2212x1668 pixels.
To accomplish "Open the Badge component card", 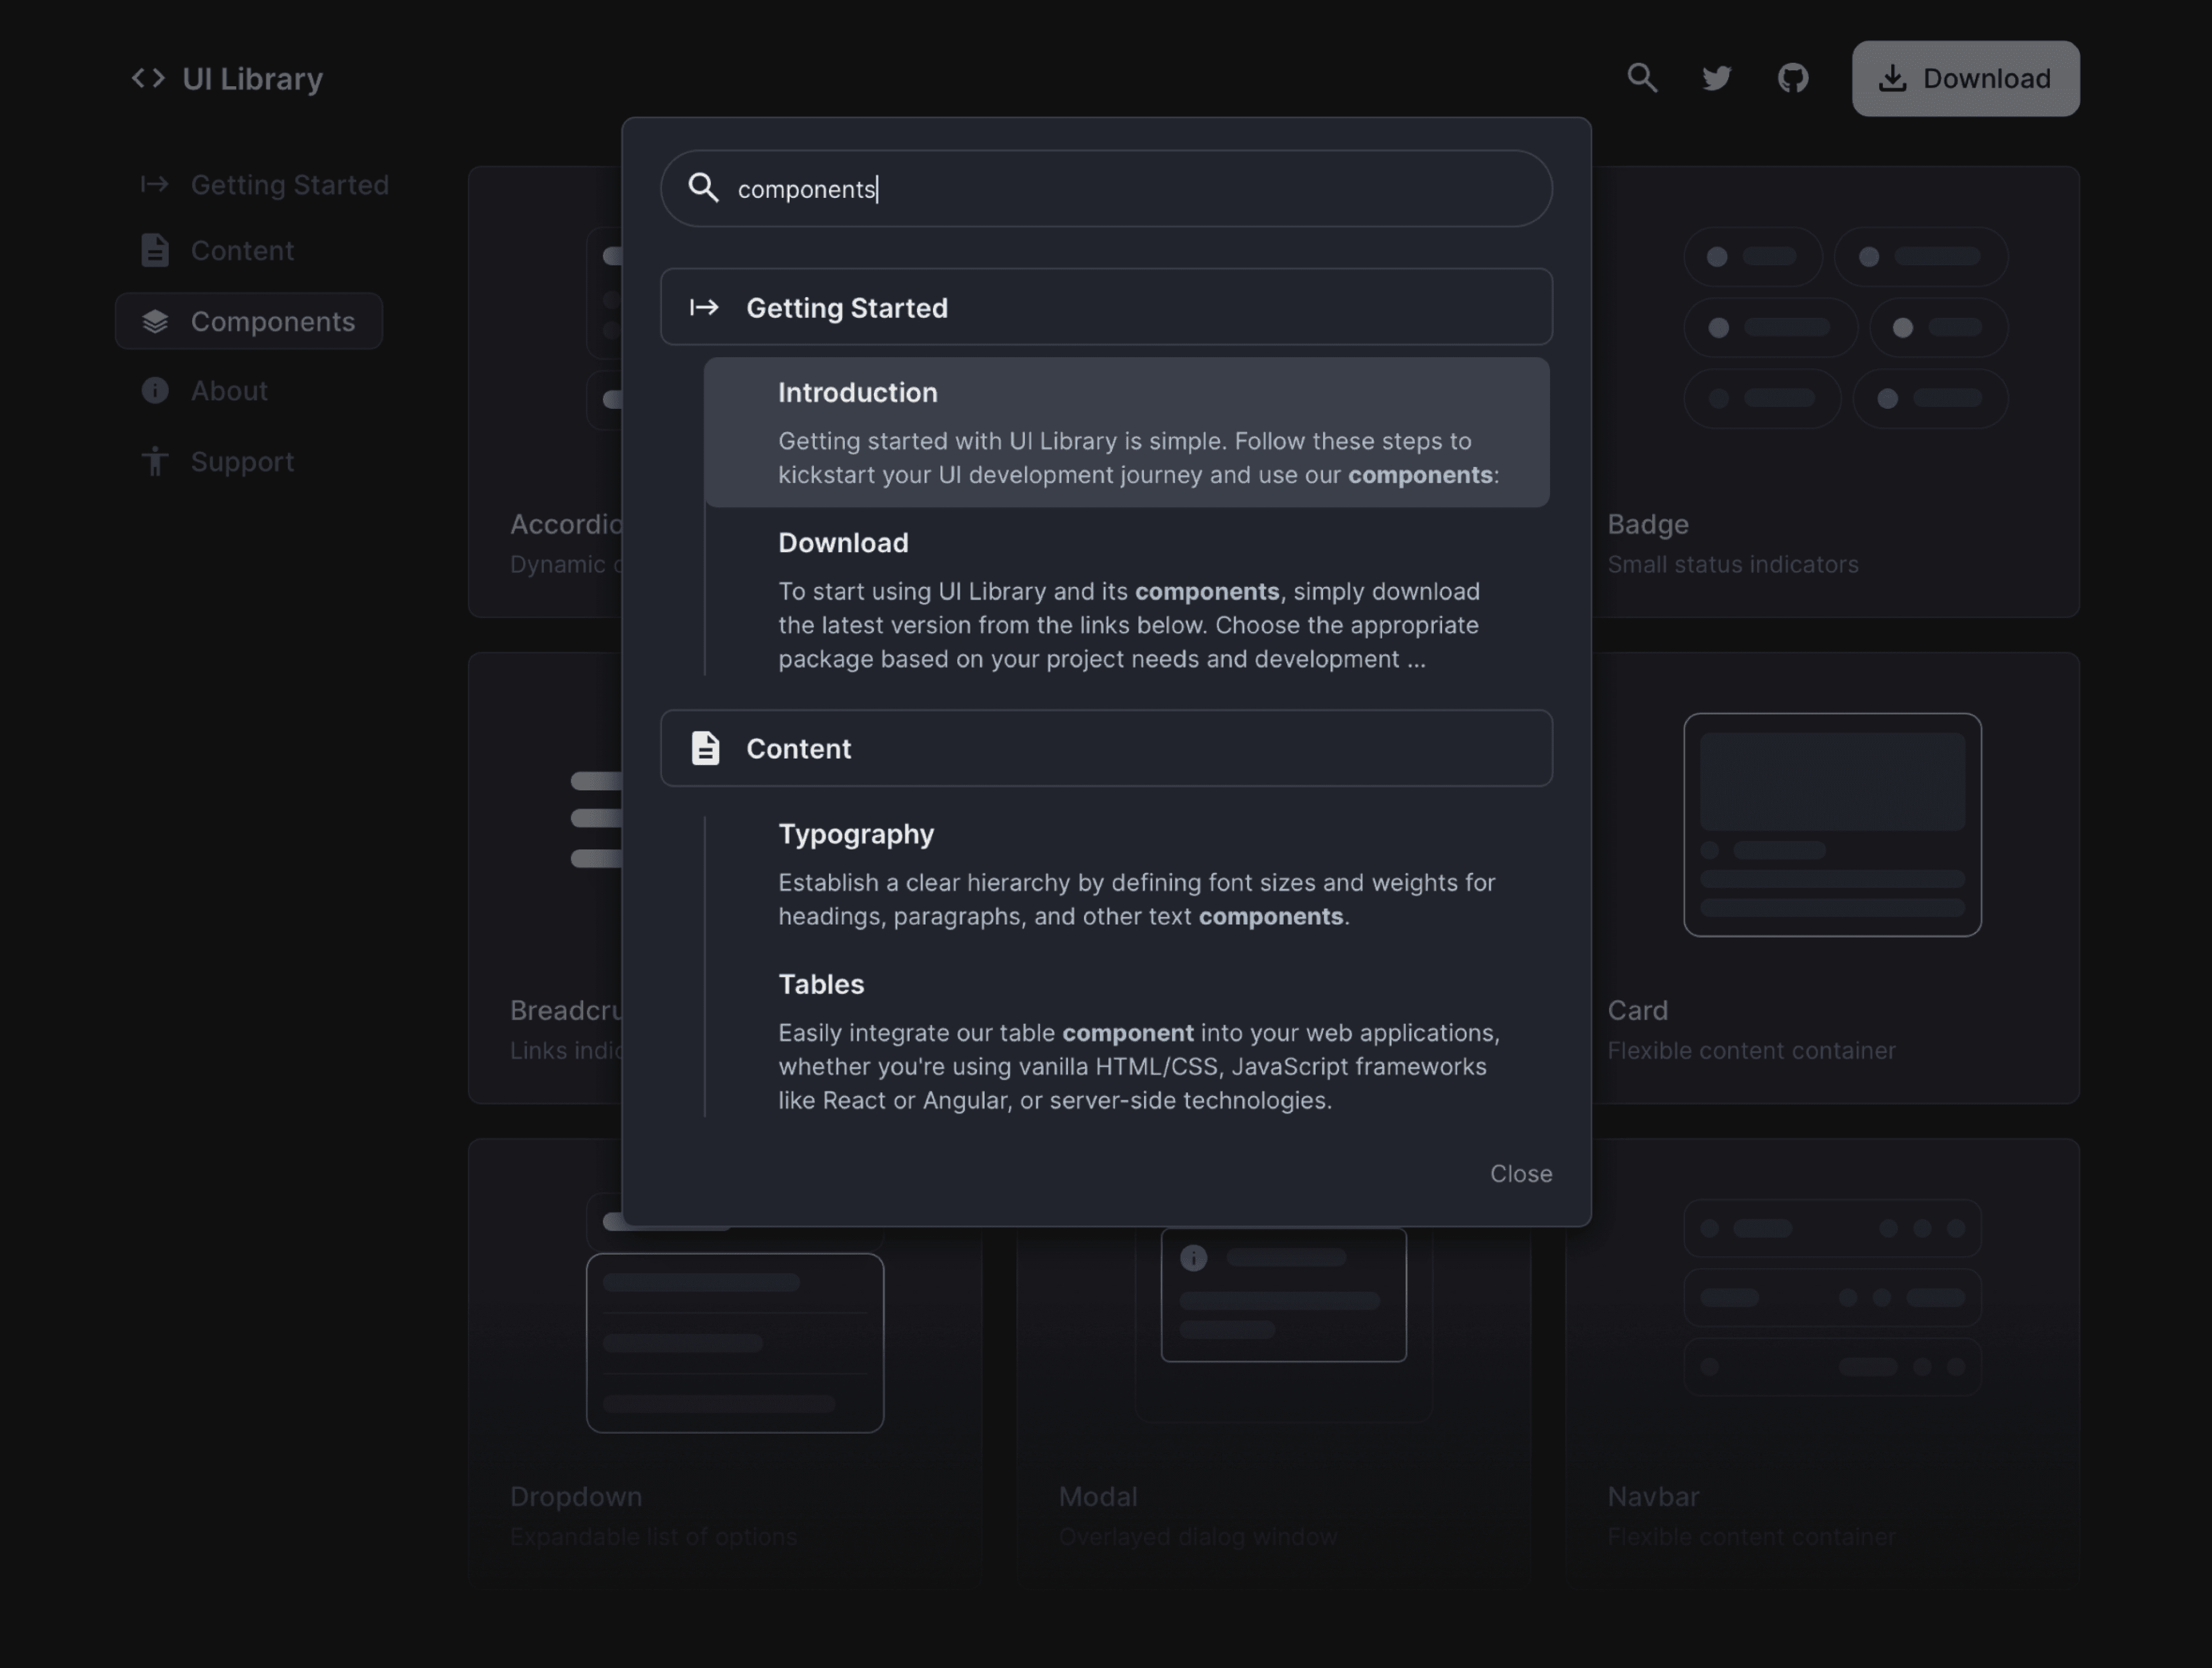I will coord(1836,391).
